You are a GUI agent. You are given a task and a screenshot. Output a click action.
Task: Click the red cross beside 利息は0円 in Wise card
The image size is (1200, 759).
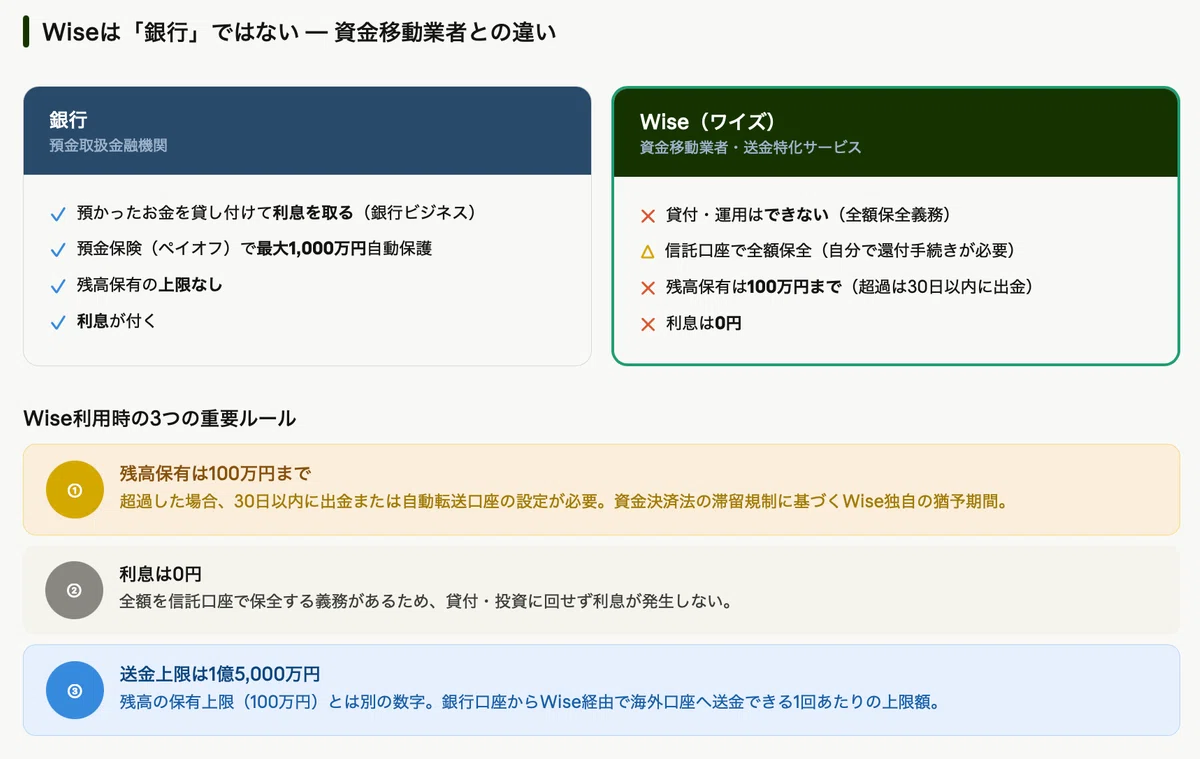647,324
